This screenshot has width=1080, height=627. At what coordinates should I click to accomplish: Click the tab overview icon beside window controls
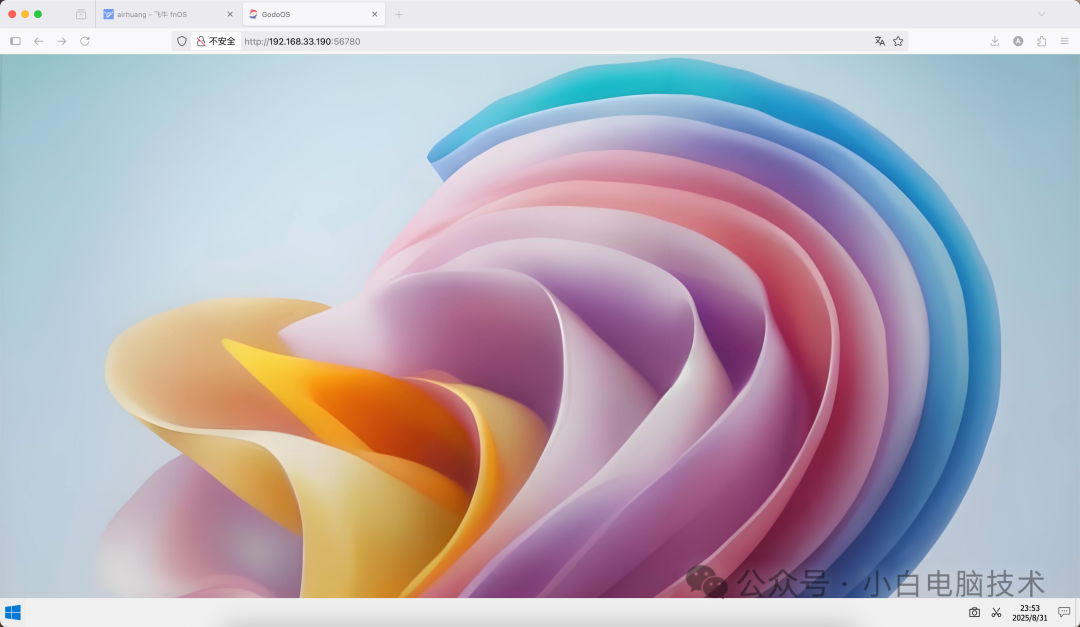point(81,14)
